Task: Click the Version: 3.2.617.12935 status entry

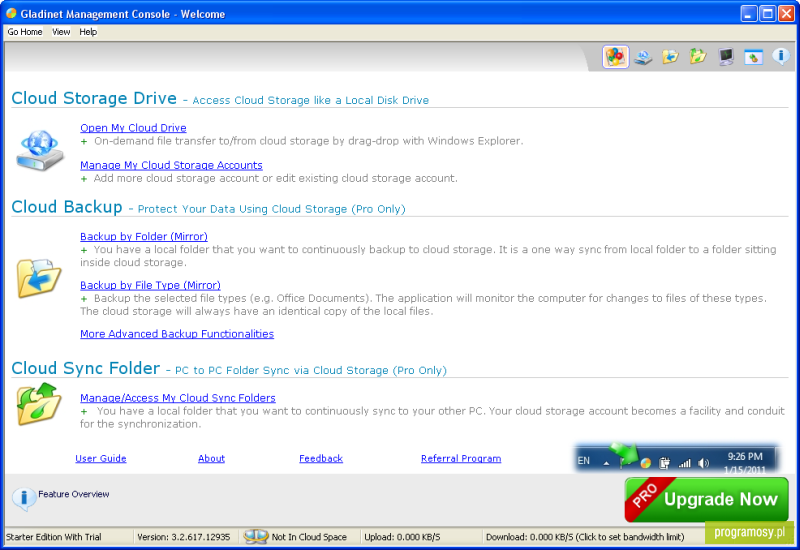Action: click(x=184, y=537)
